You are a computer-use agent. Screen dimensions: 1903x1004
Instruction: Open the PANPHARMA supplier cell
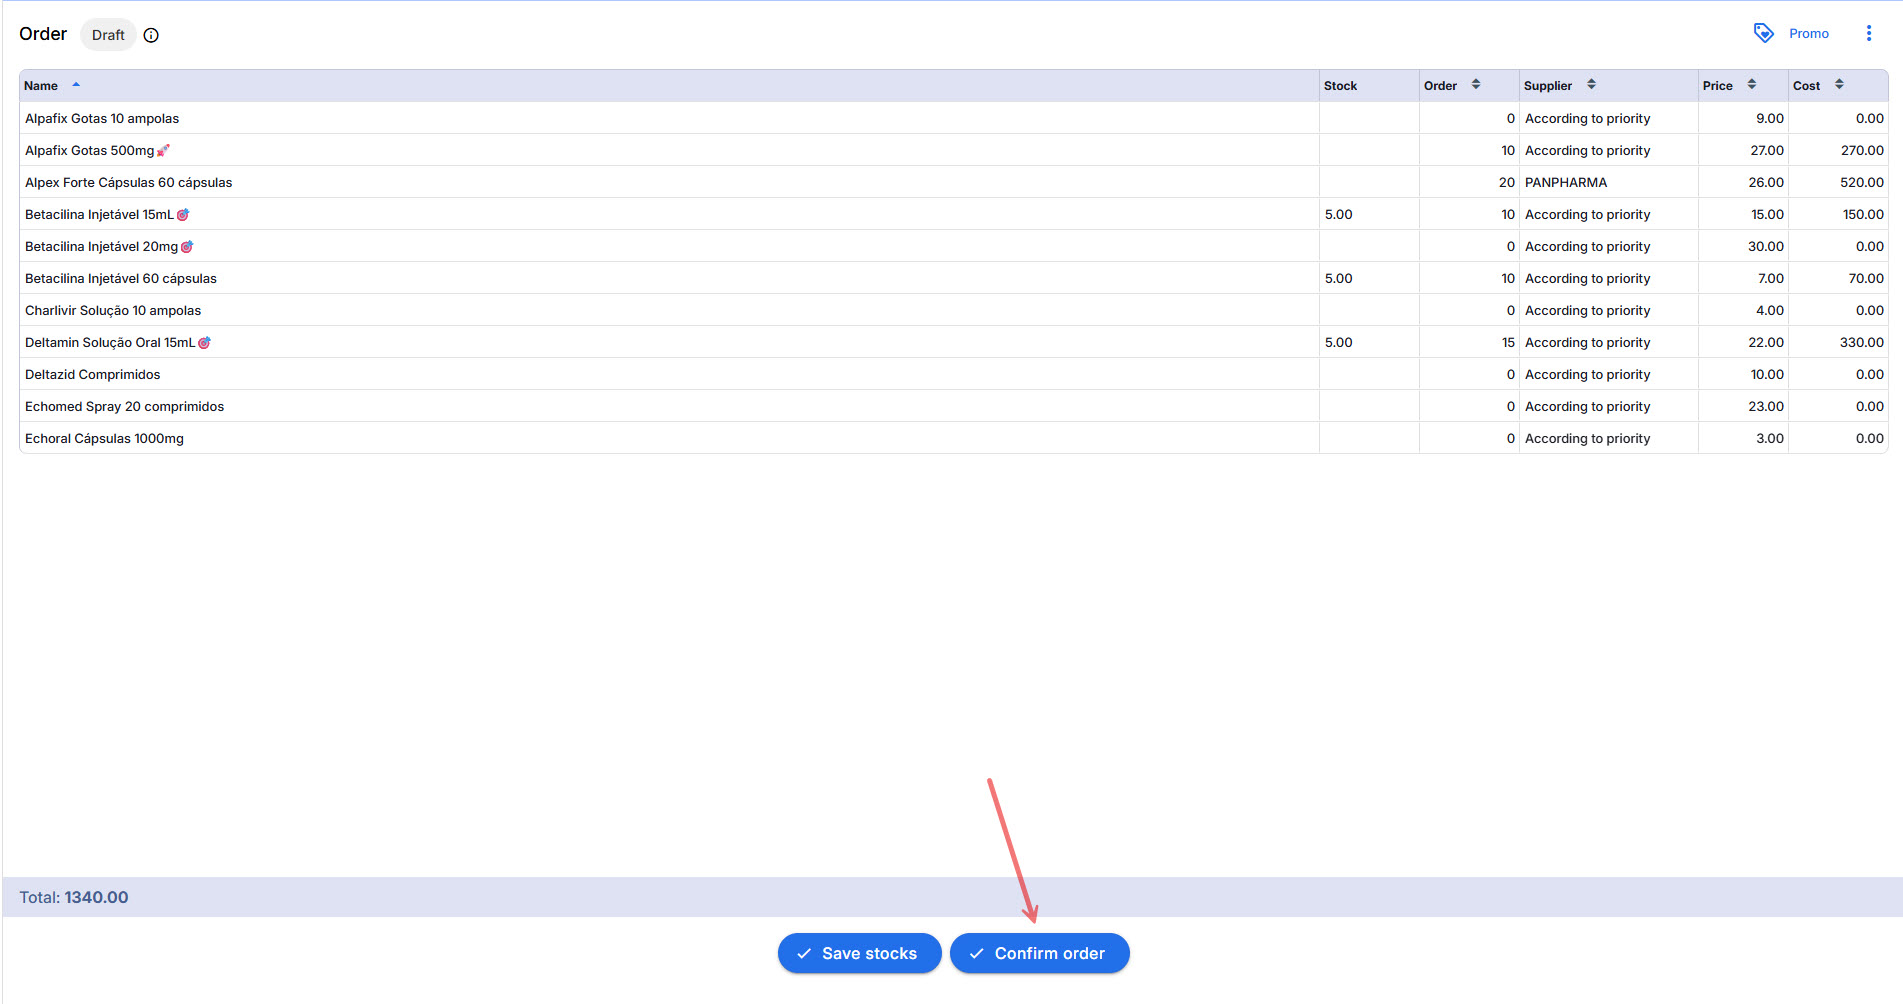pyautogui.click(x=1608, y=182)
